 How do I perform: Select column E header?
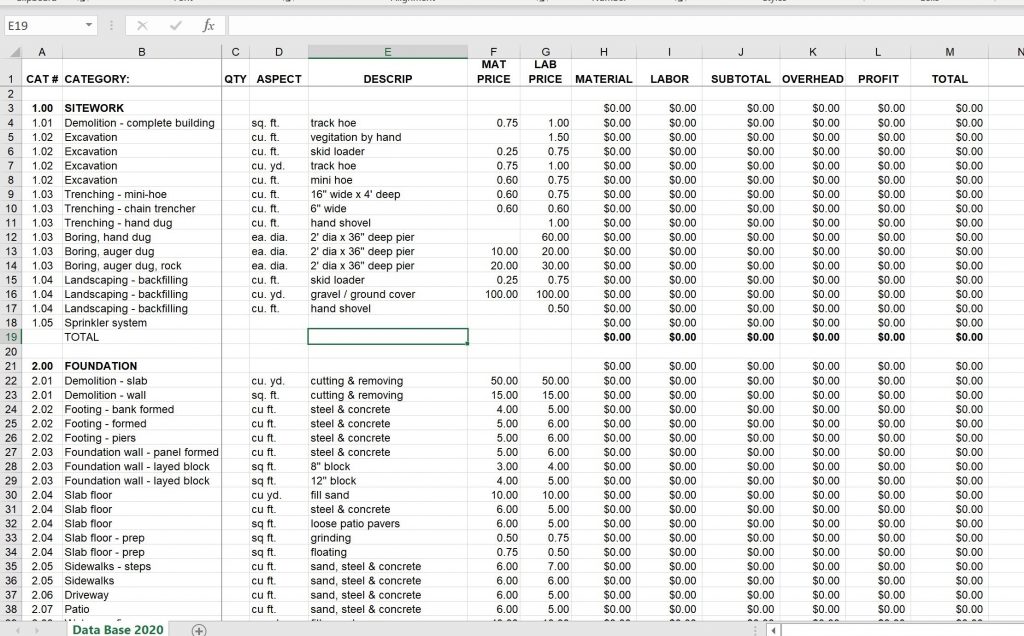click(x=388, y=52)
